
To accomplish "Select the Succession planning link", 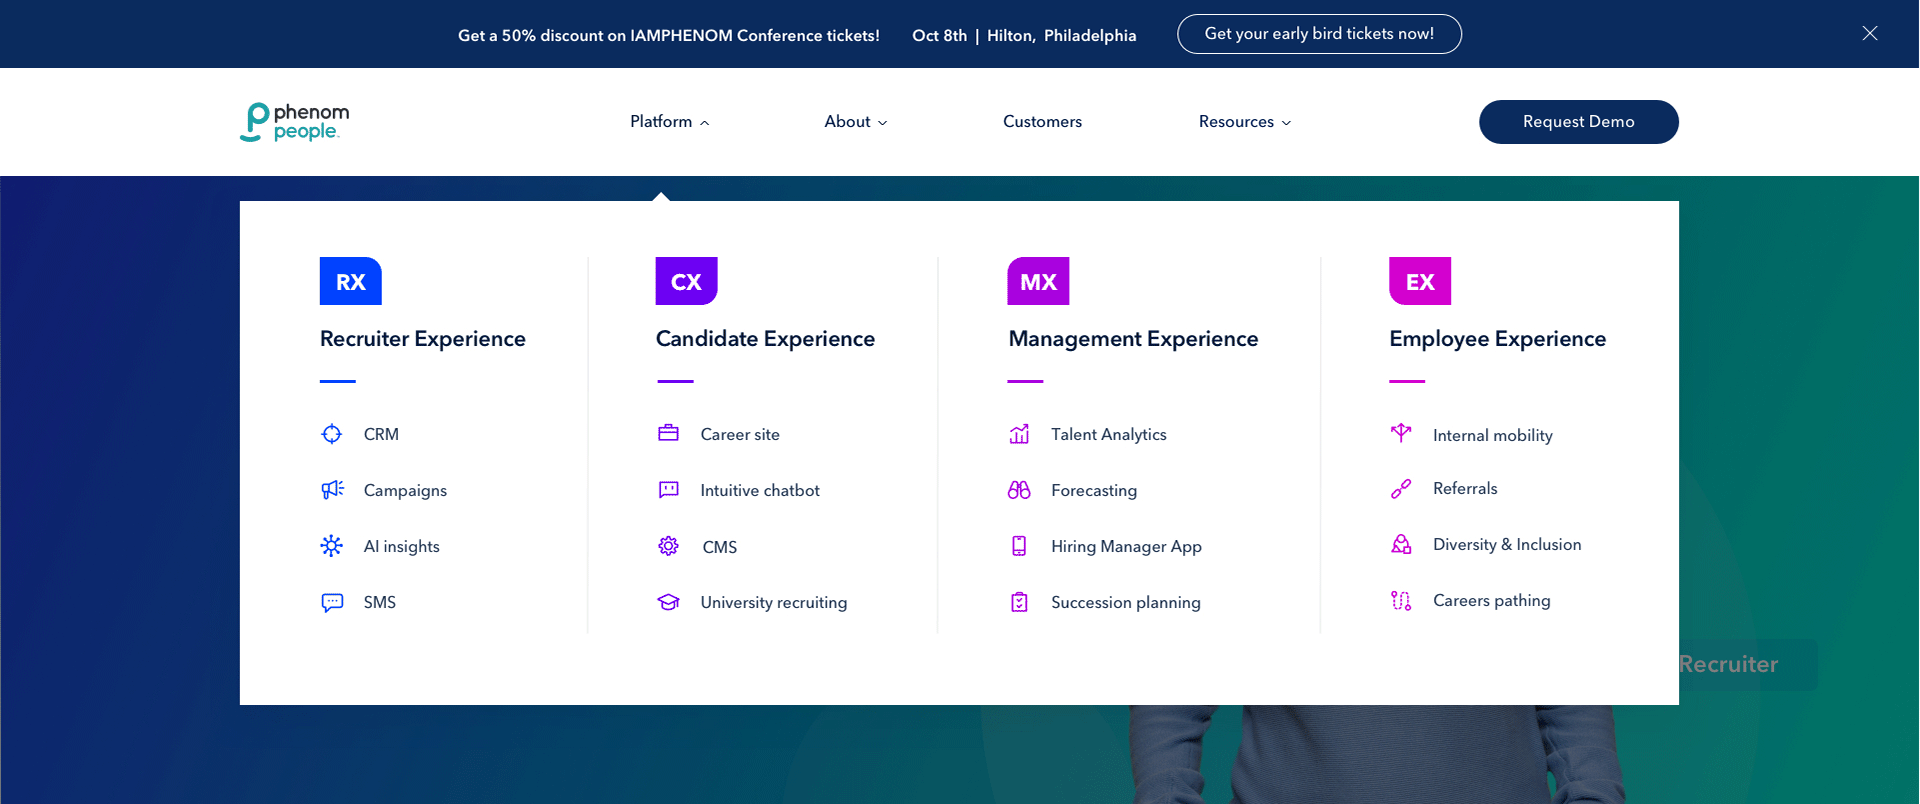I will (x=1126, y=602).
